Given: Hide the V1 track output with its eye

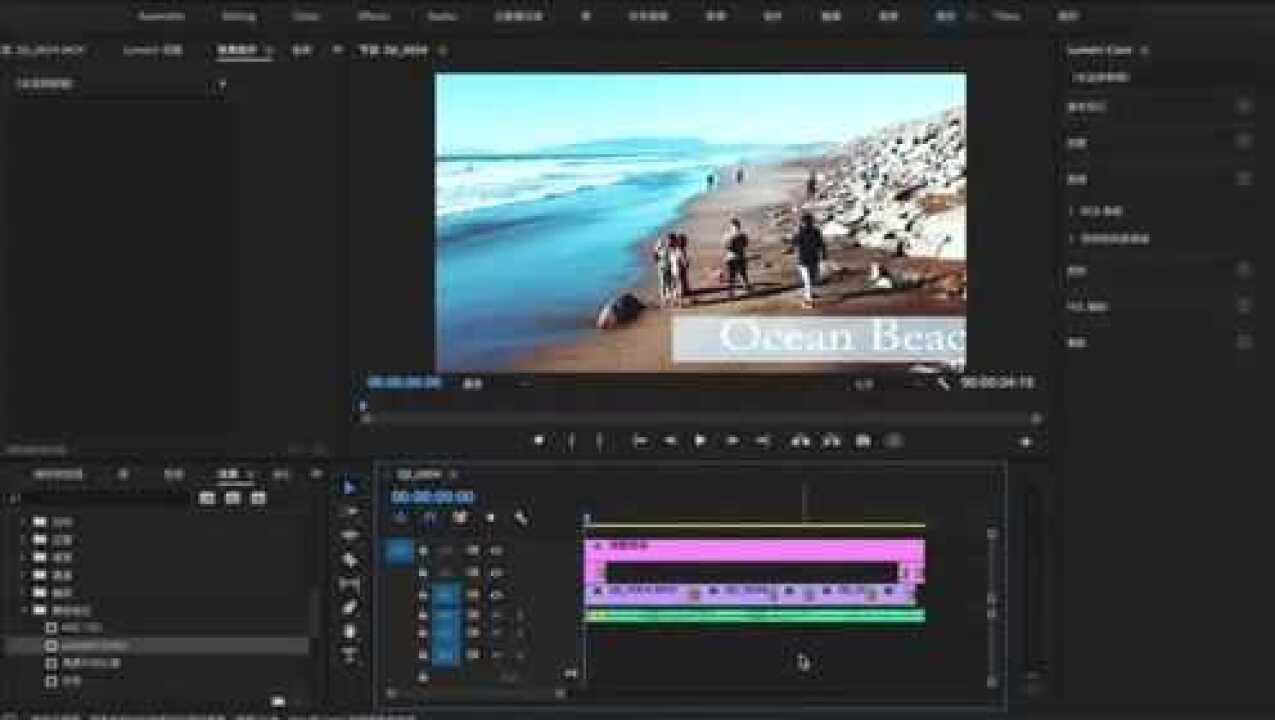Looking at the screenshot, I should tap(497, 594).
